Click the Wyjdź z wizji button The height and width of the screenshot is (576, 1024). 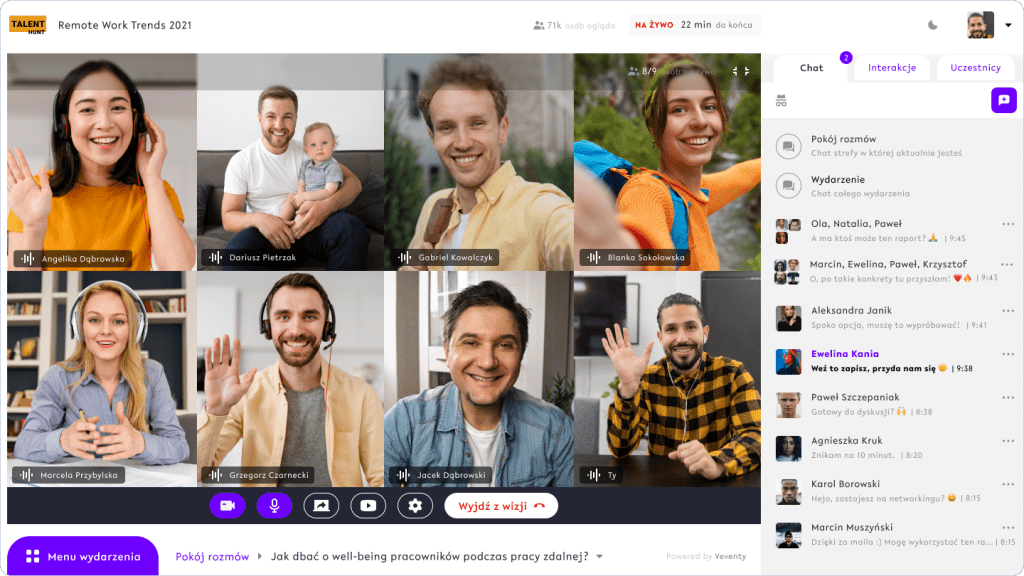pos(501,506)
